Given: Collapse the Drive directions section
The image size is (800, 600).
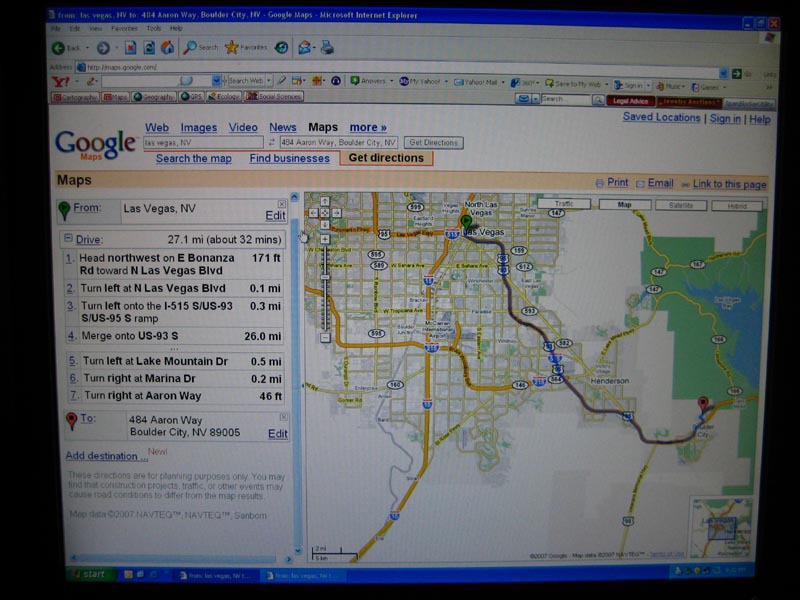Looking at the screenshot, I should (x=68, y=238).
